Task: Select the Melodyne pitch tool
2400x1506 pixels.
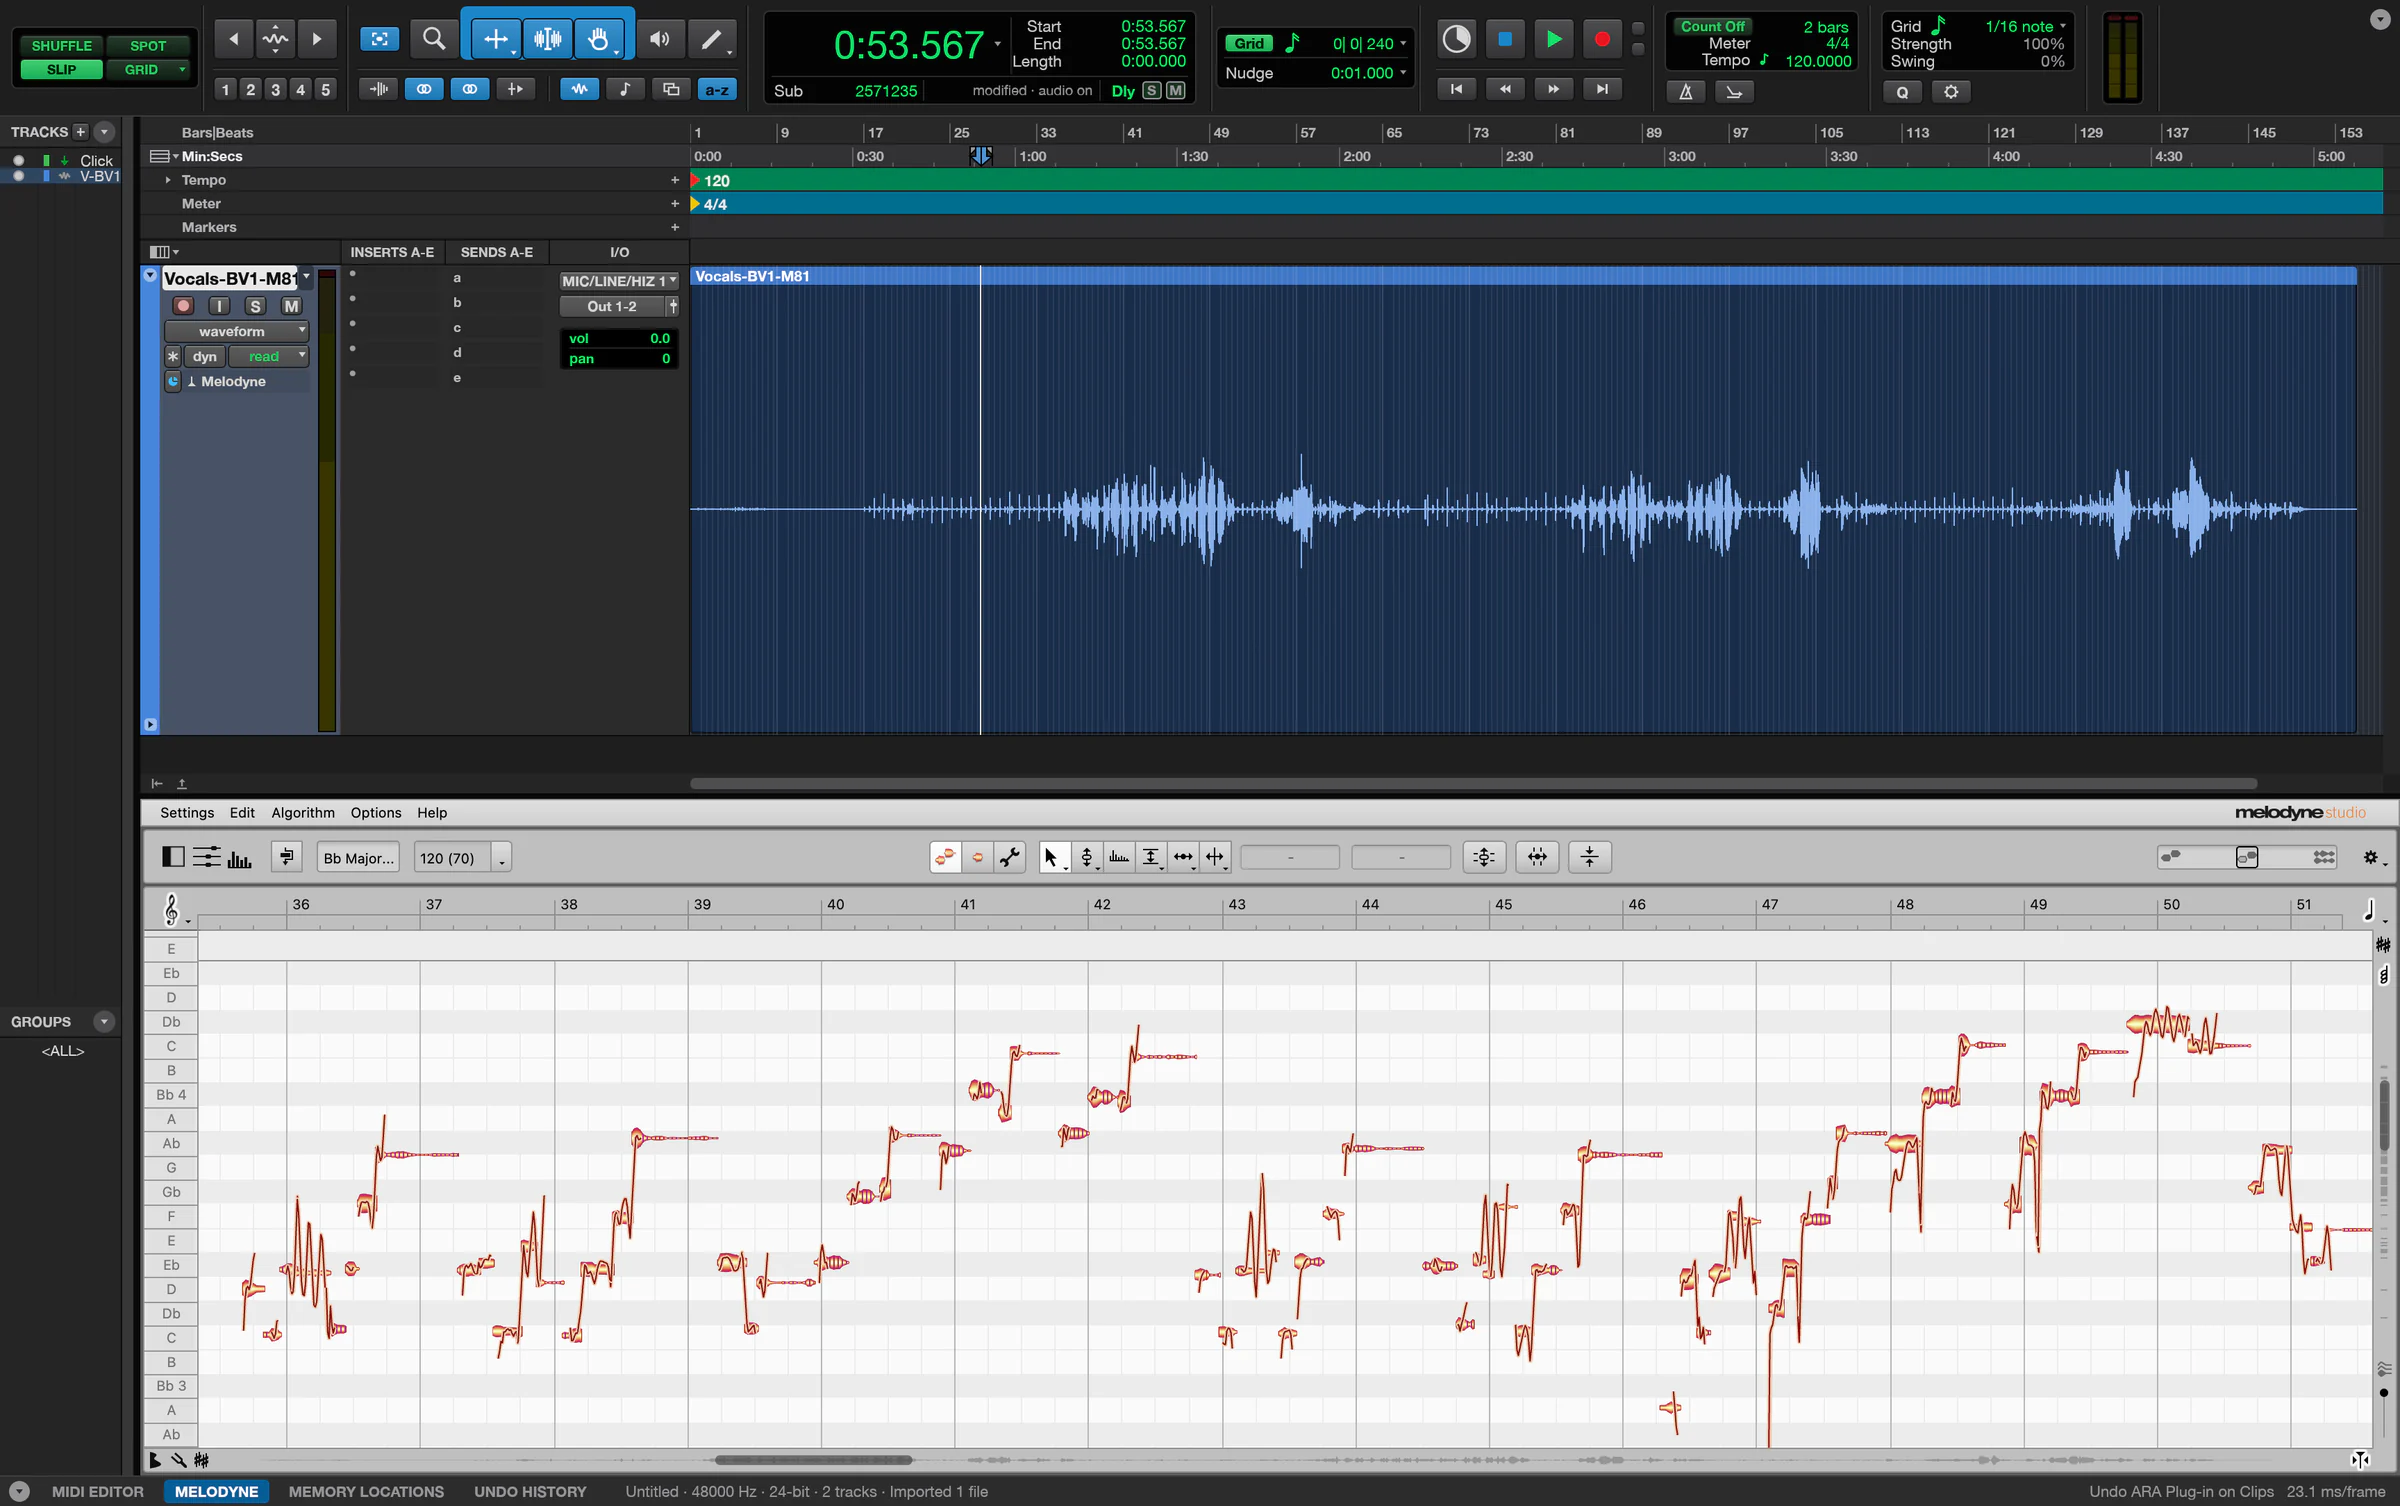Action: [1087, 857]
